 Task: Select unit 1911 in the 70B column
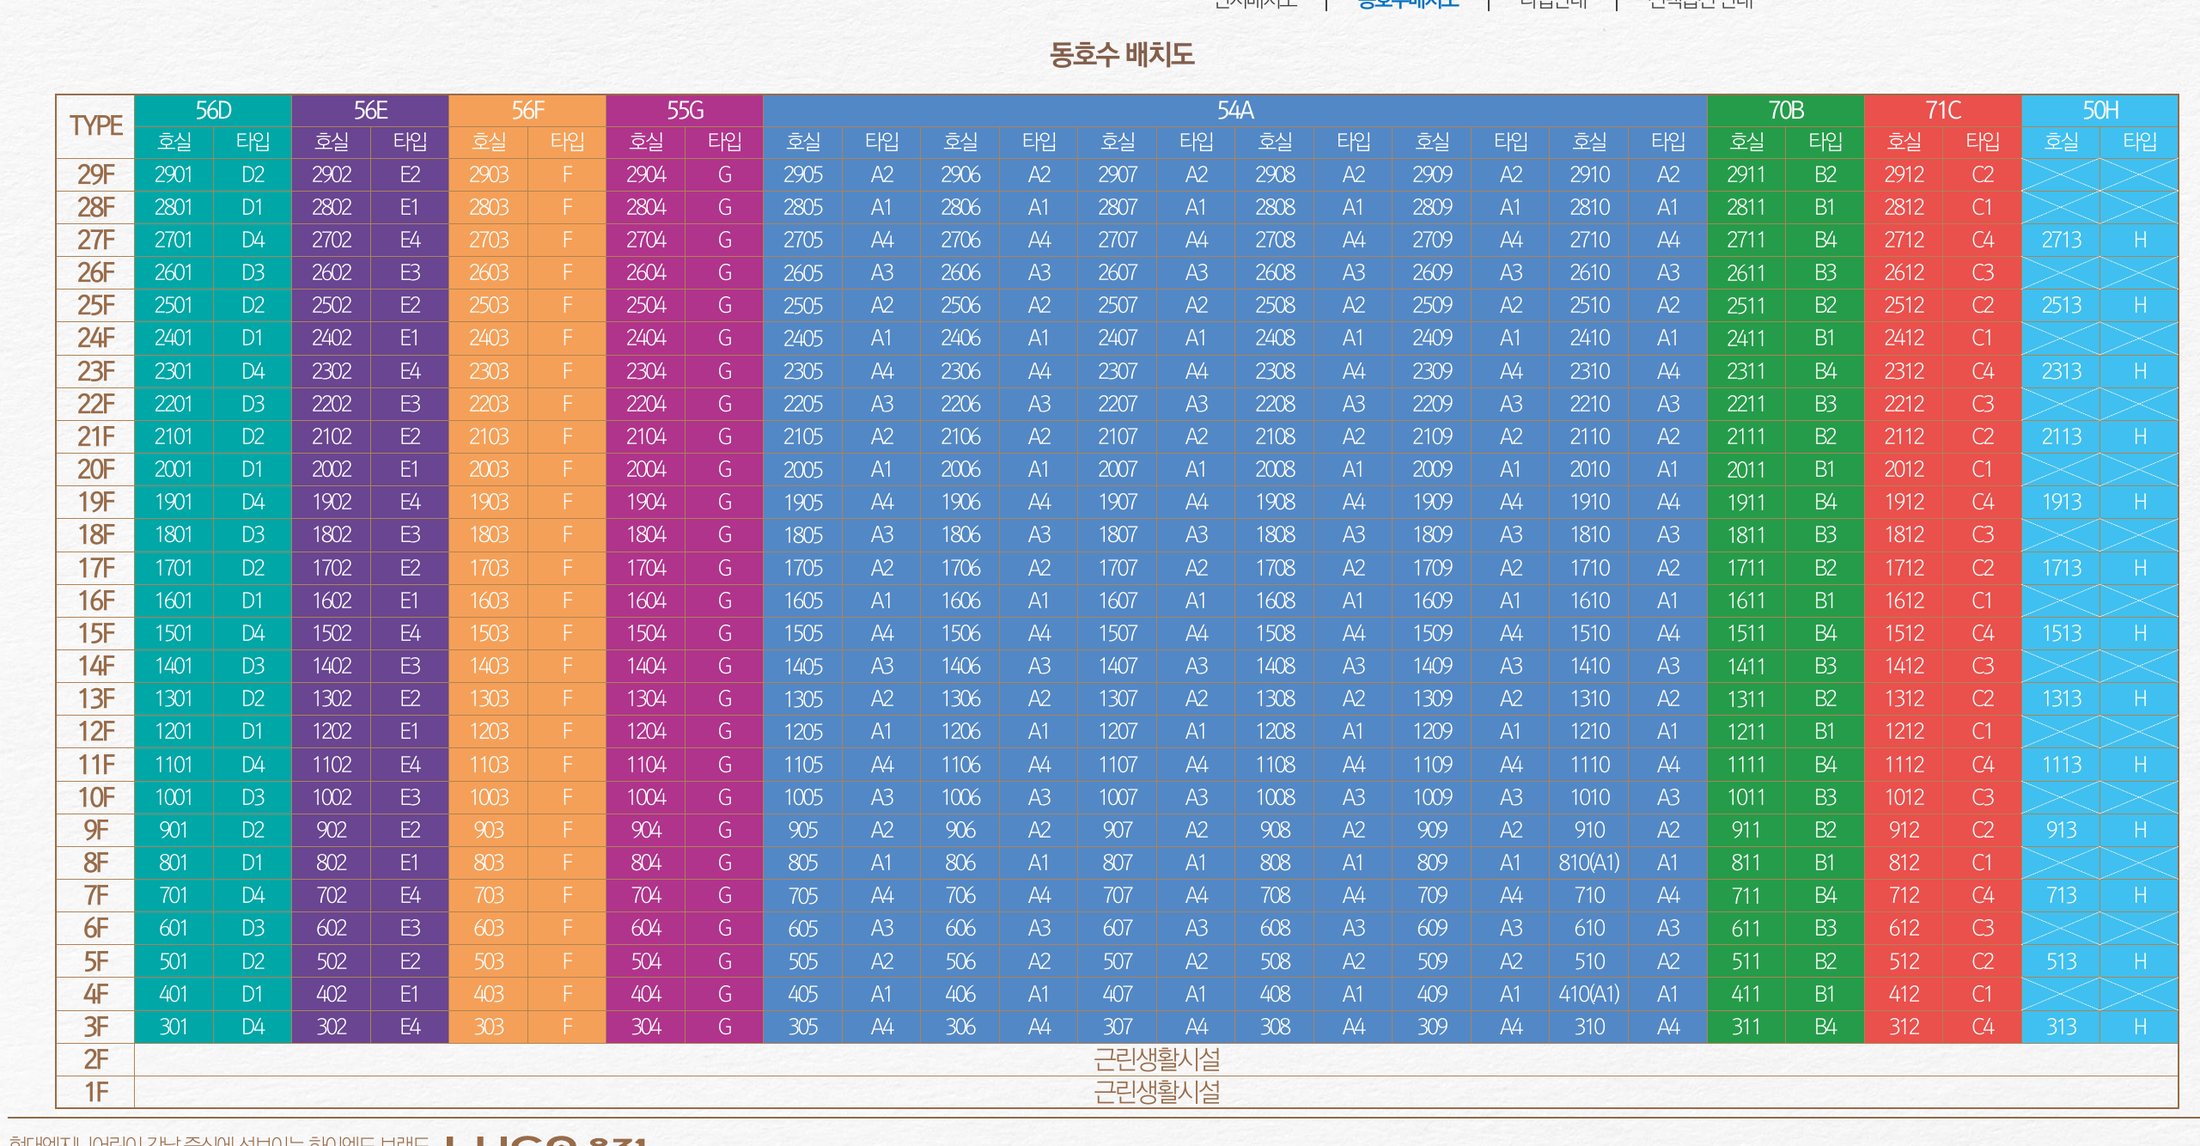click(1746, 502)
